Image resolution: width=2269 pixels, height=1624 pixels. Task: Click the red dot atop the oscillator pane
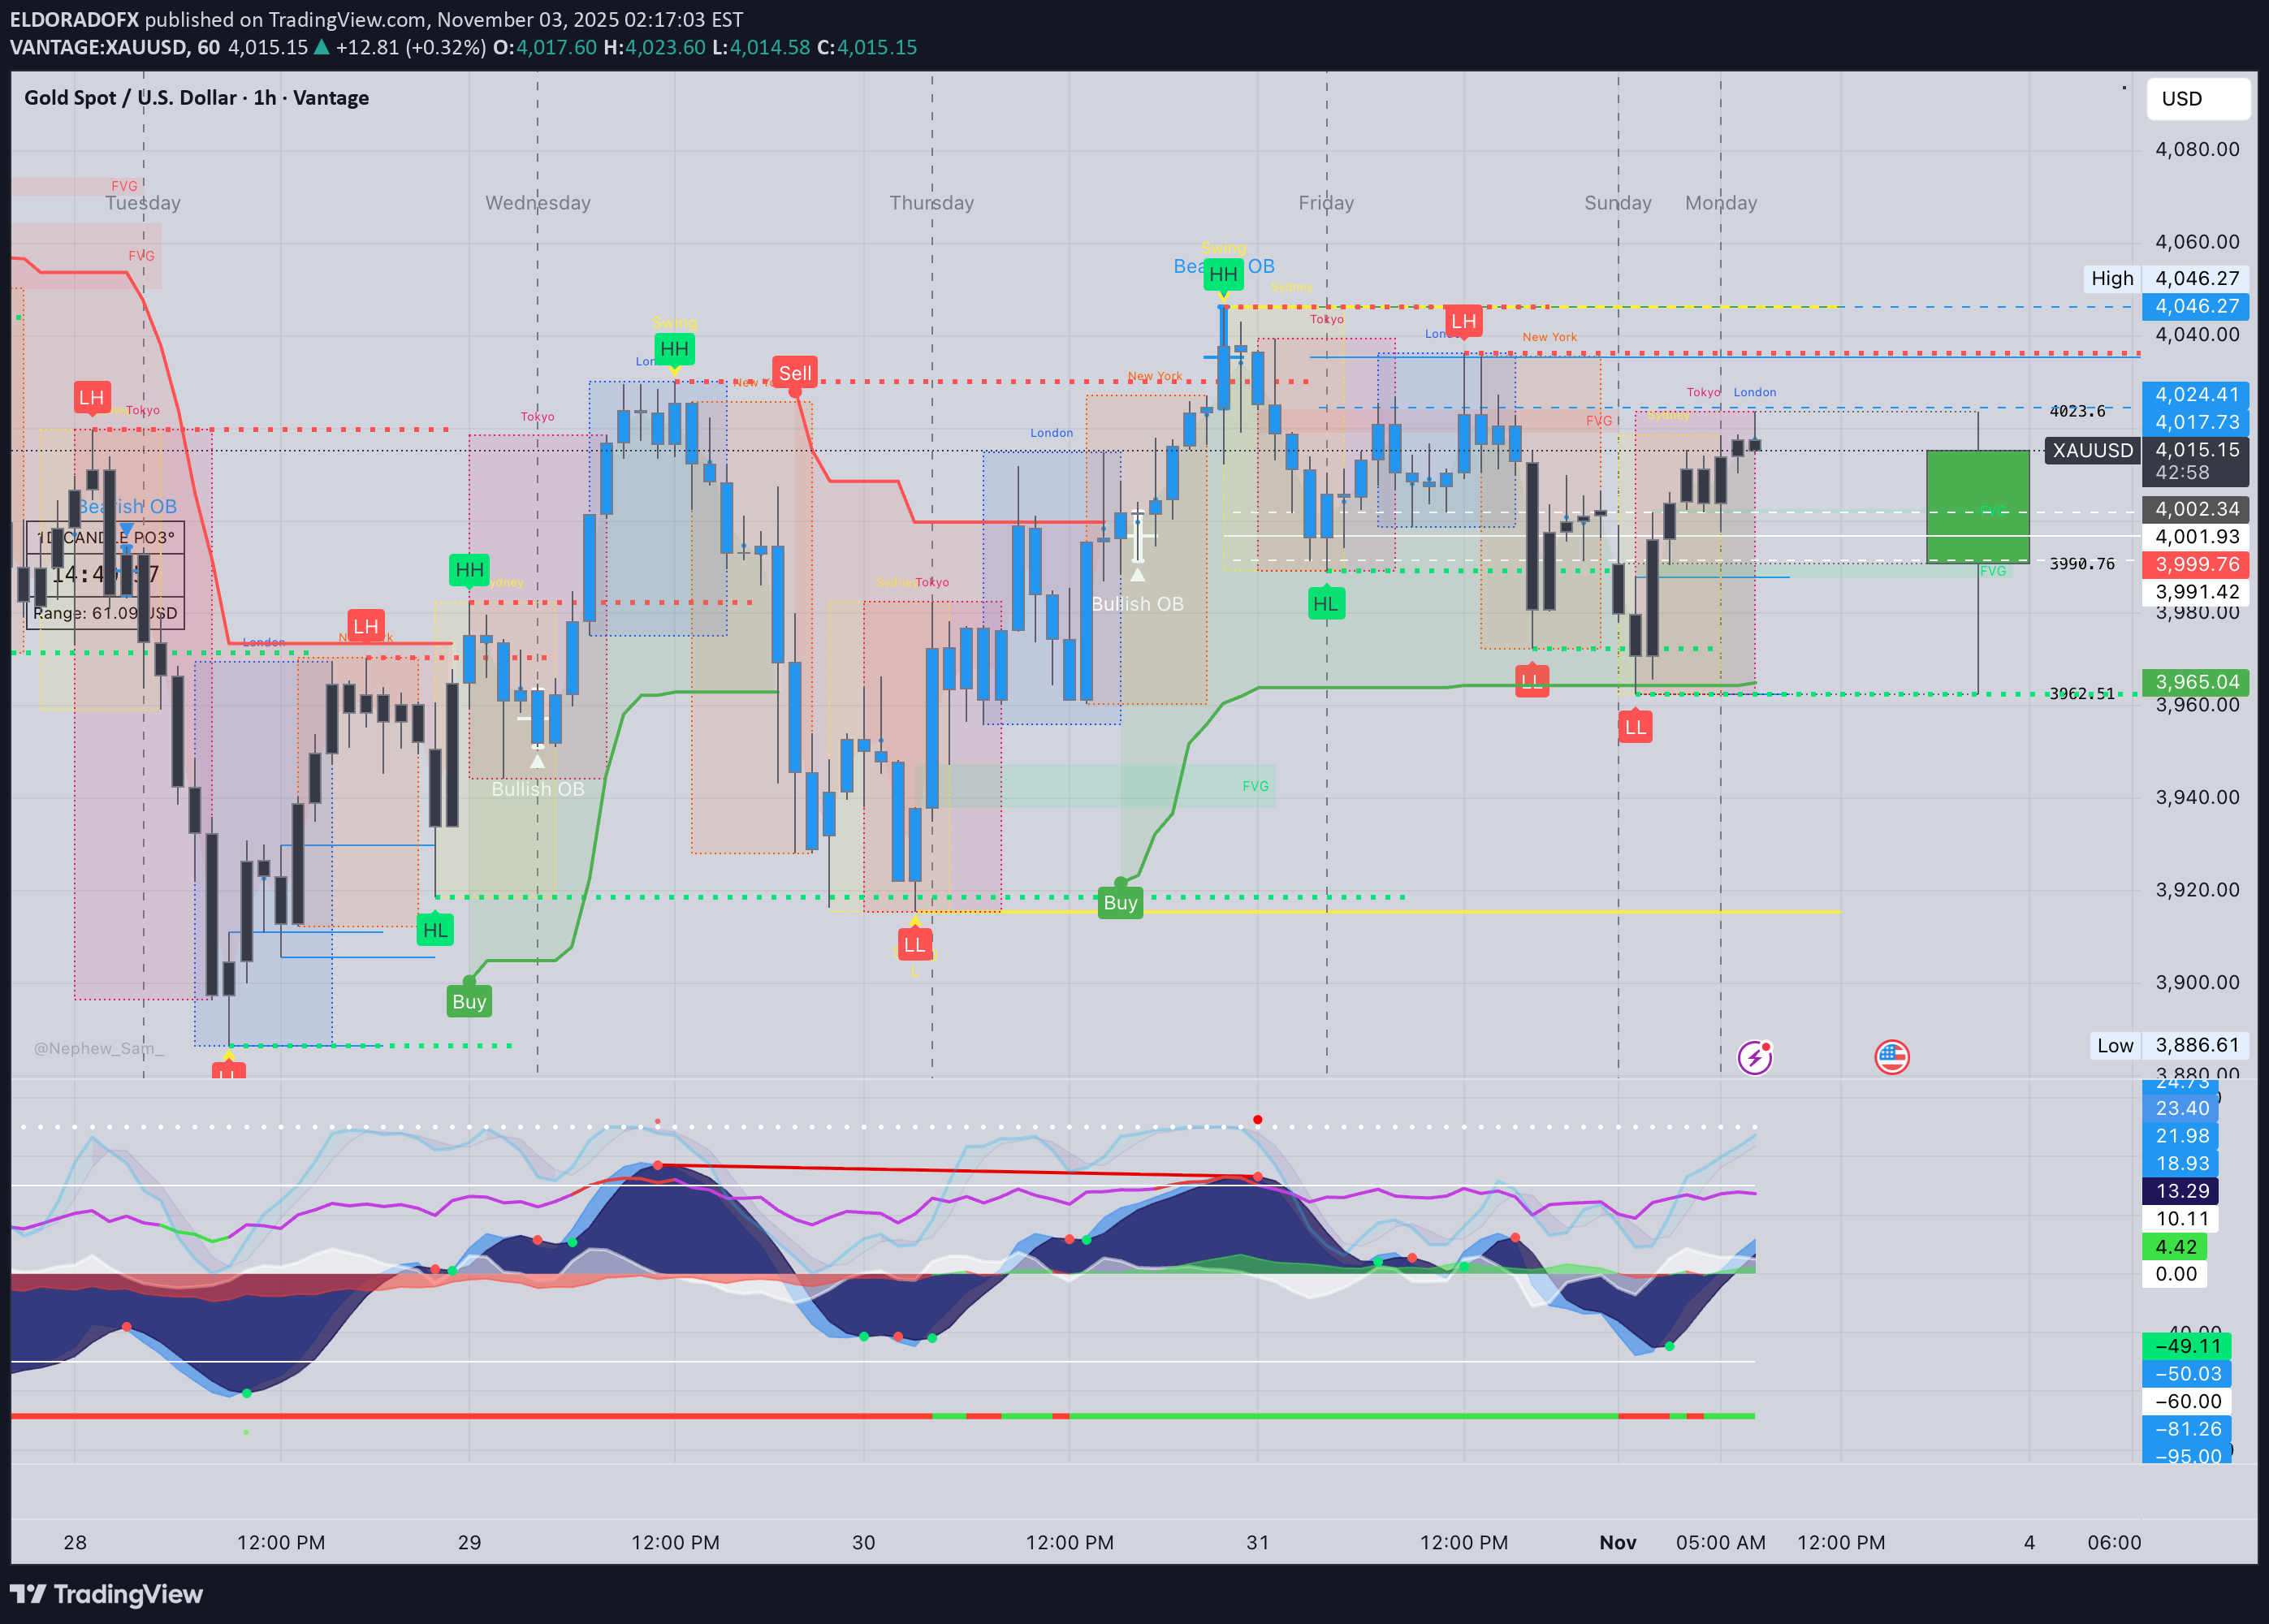1257,1119
